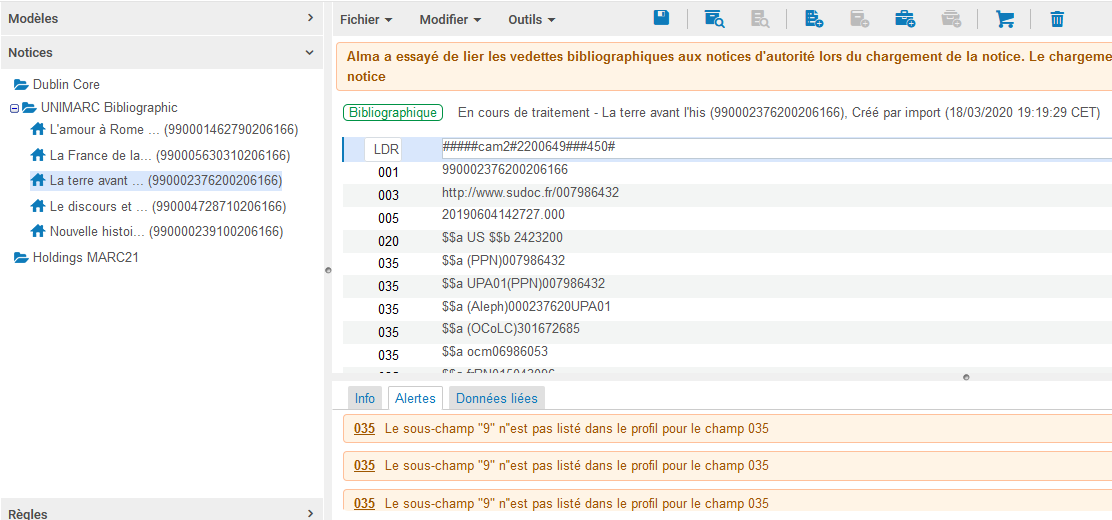Click the blue record search magnifier icon

point(714,18)
